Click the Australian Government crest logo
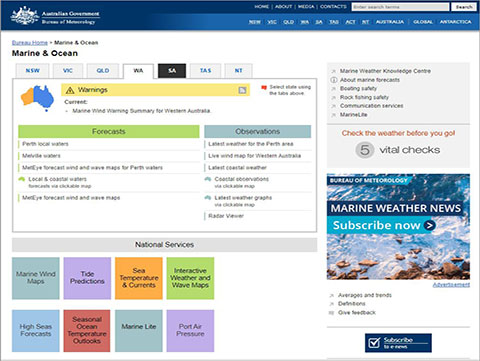Image resolution: width=480 pixels, height=361 pixels. point(24,15)
